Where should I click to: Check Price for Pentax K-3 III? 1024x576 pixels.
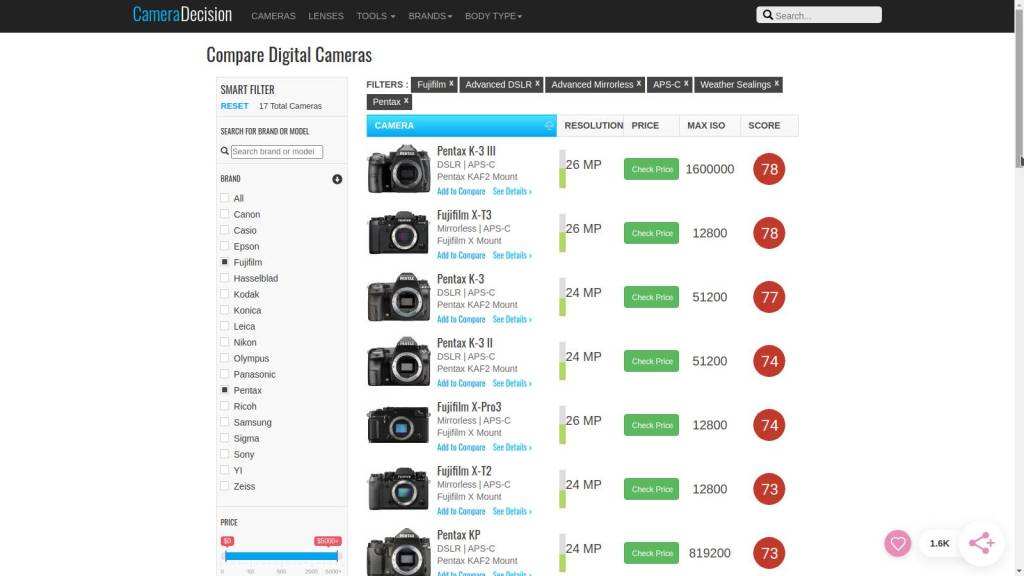[651, 169]
